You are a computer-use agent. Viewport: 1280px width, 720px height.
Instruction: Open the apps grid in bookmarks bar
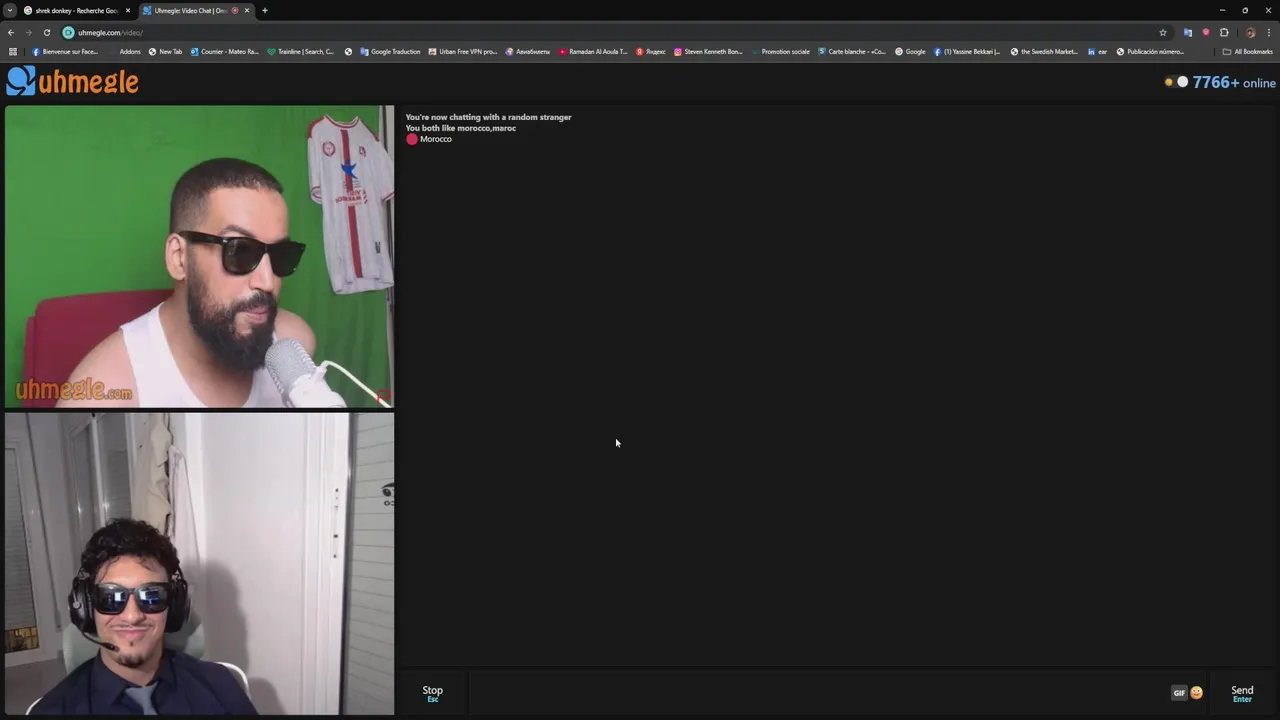13,51
